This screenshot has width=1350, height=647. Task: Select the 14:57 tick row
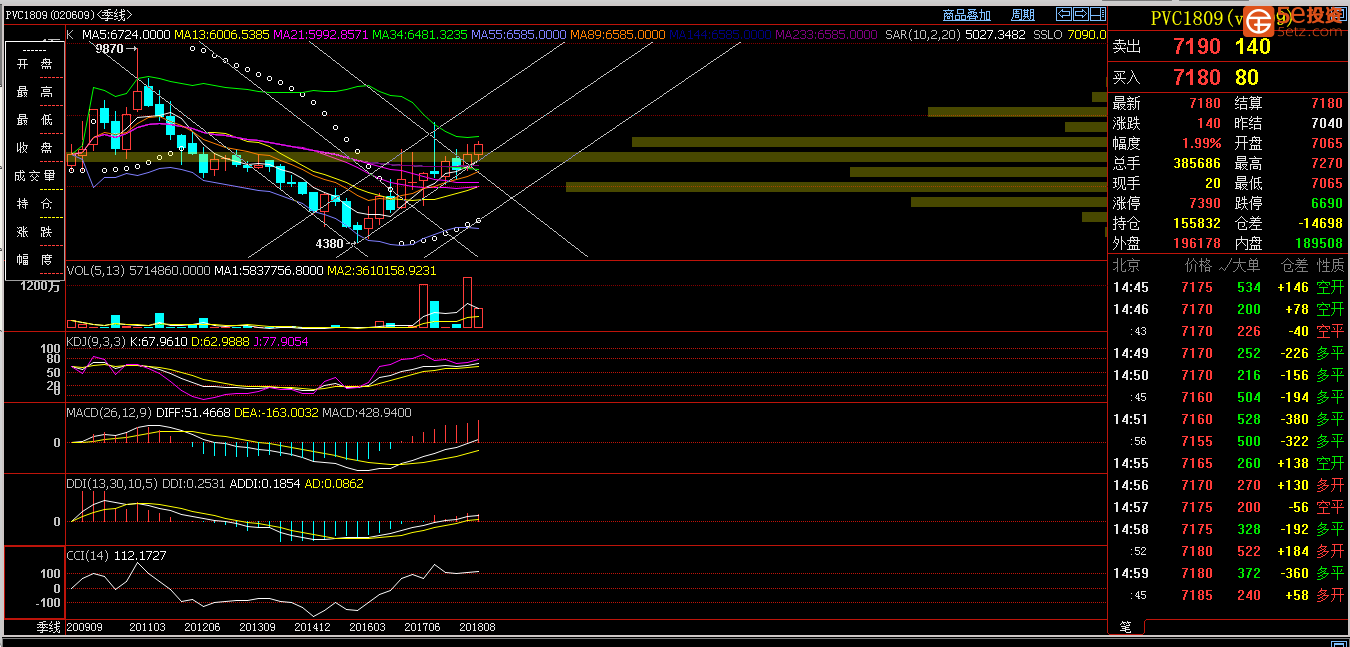(x=1229, y=507)
